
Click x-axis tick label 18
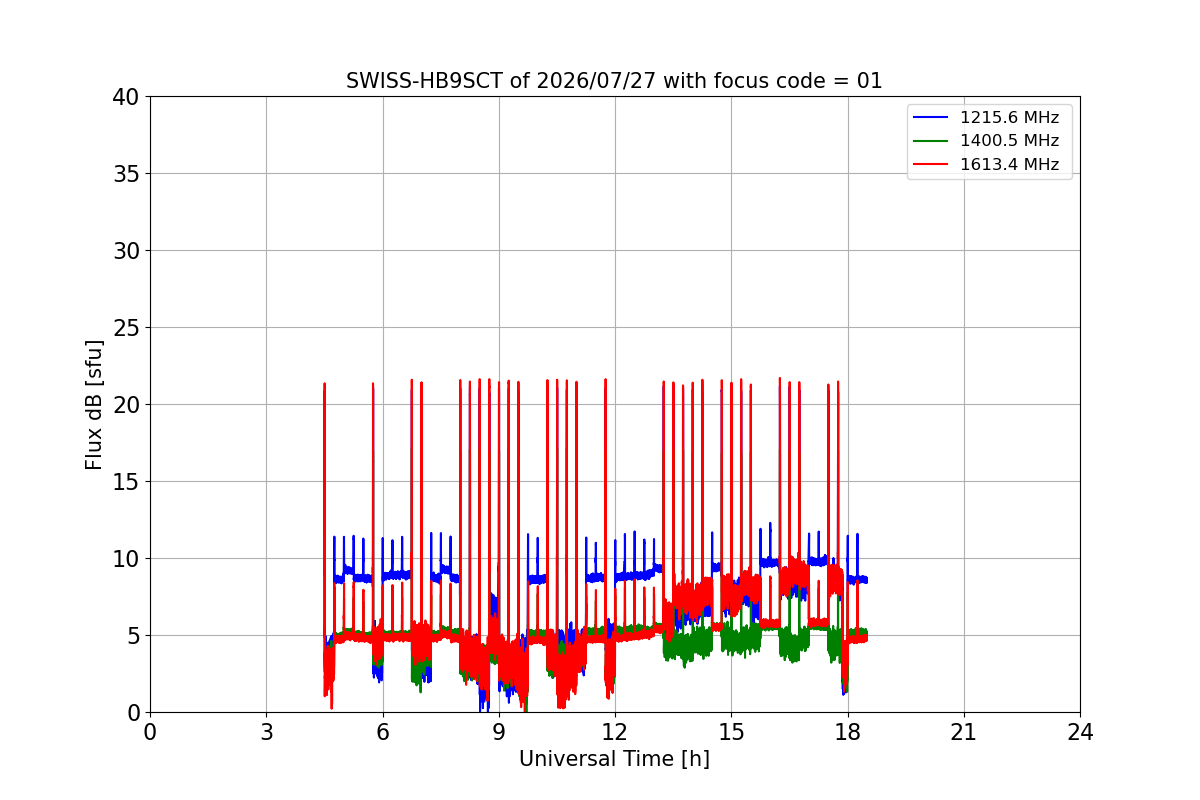tap(848, 732)
